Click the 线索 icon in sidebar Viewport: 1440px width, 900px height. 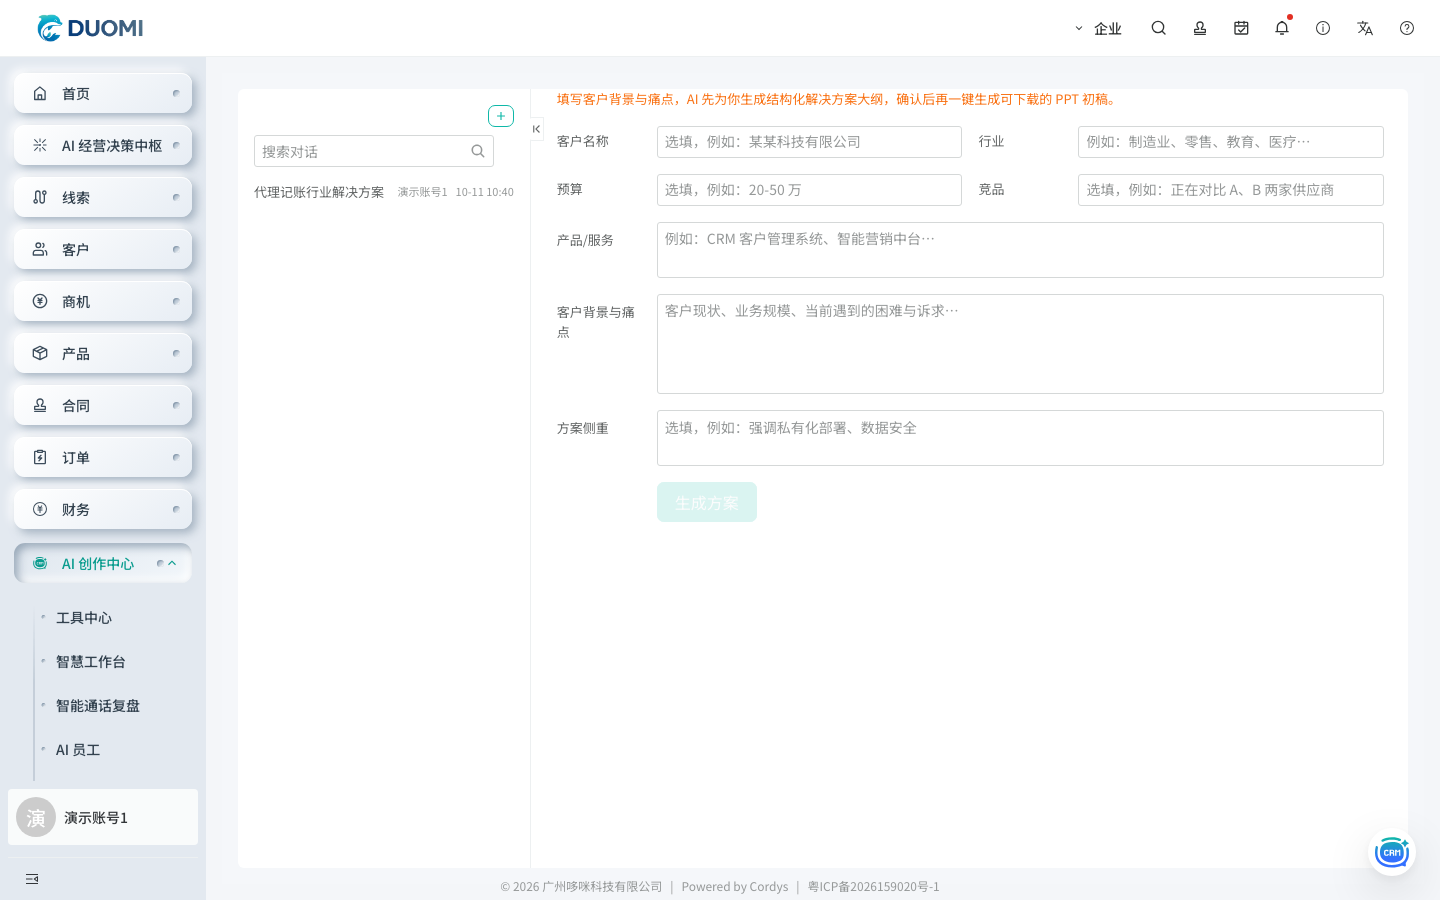point(40,197)
